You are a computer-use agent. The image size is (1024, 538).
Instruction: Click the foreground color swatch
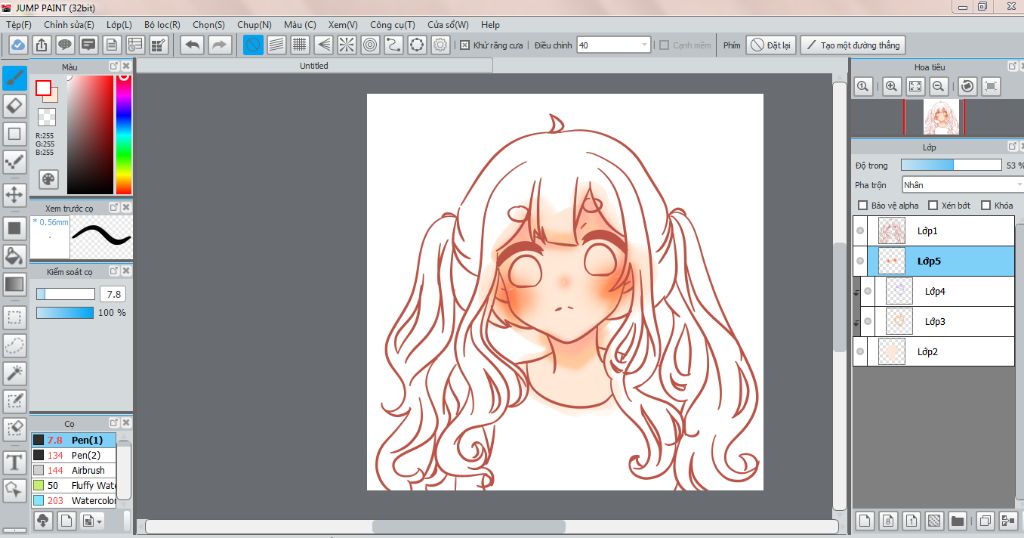click(x=43, y=88)
